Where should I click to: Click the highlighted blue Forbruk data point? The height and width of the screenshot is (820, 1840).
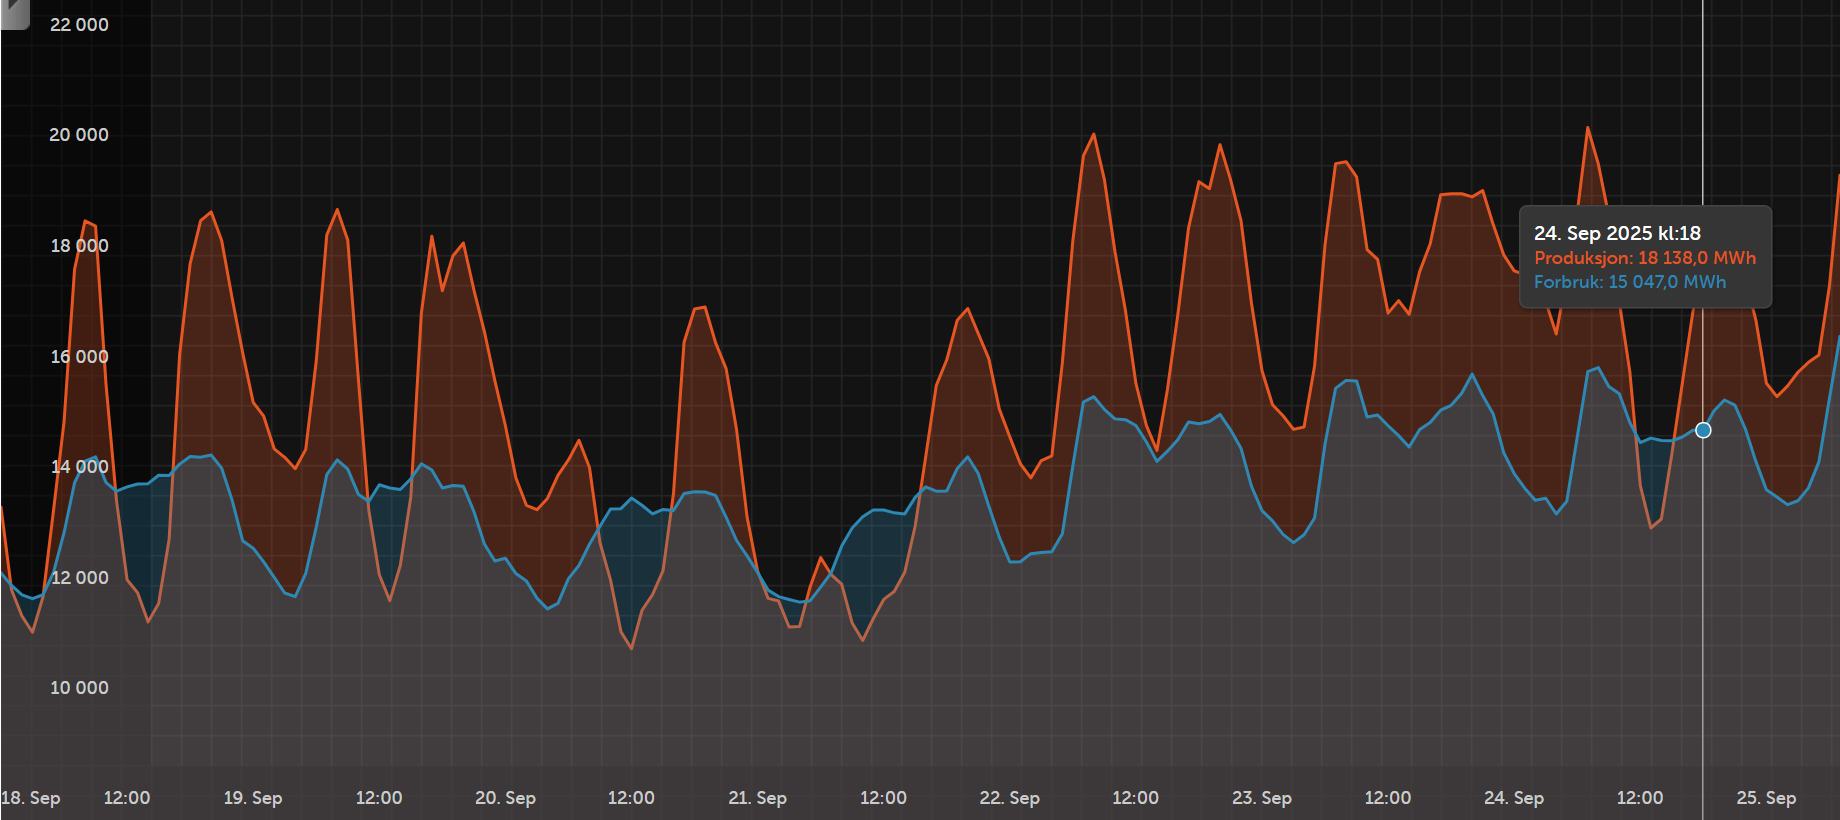(x=1703, y=430)
